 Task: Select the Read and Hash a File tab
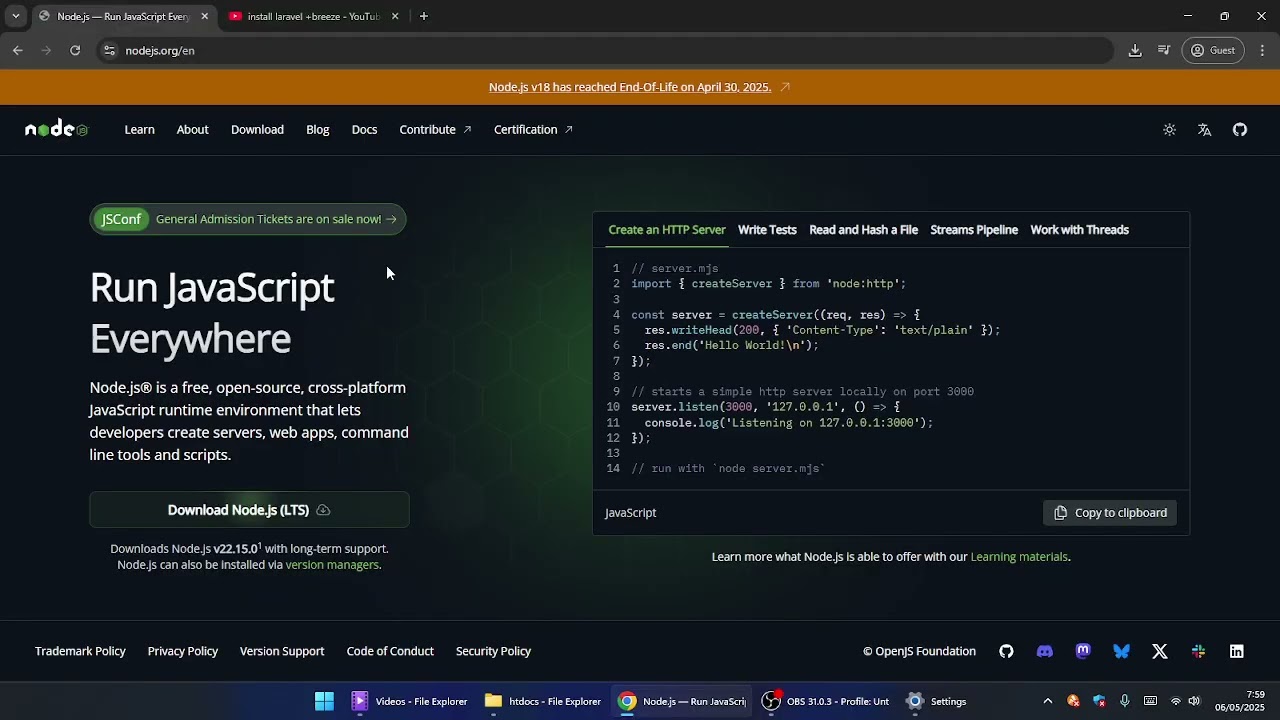click(x=863, y=230)
